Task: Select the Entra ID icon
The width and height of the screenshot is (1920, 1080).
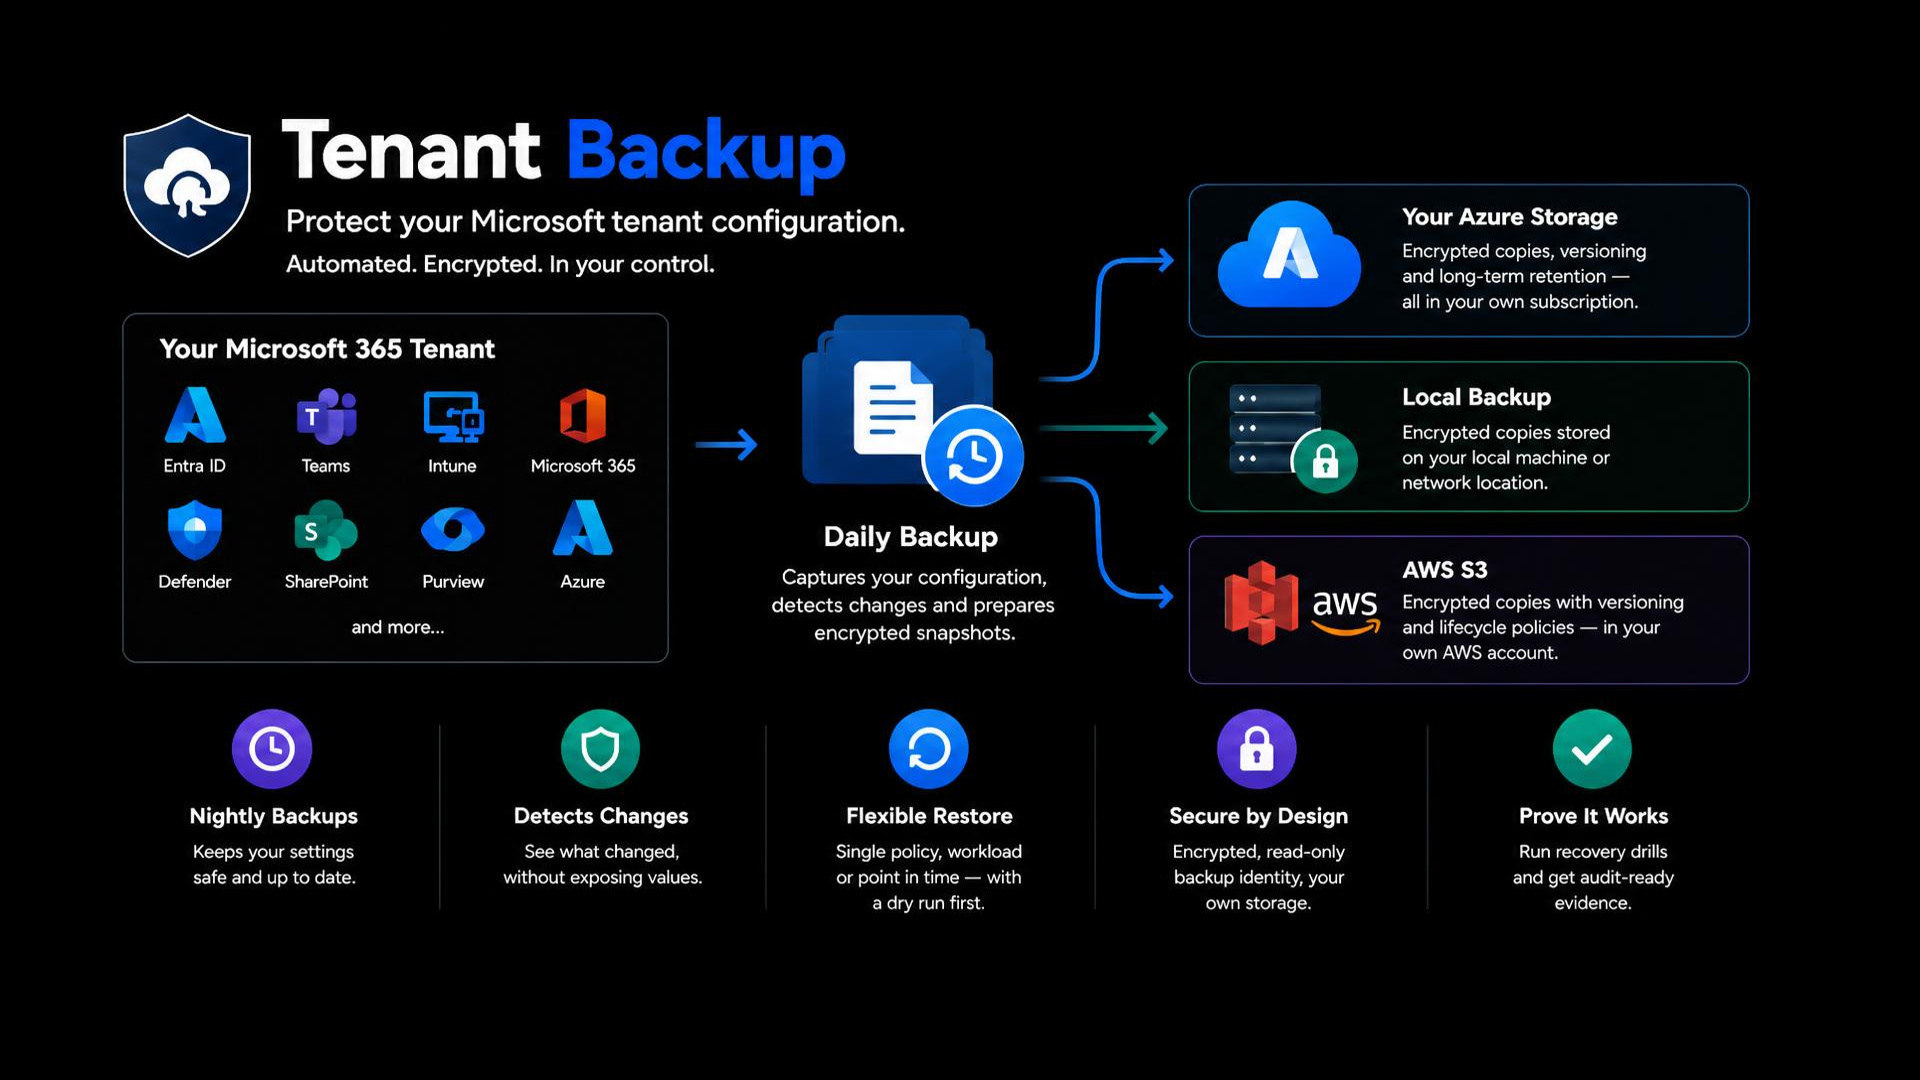Action: pyautogui.click(x=195, y=415)
